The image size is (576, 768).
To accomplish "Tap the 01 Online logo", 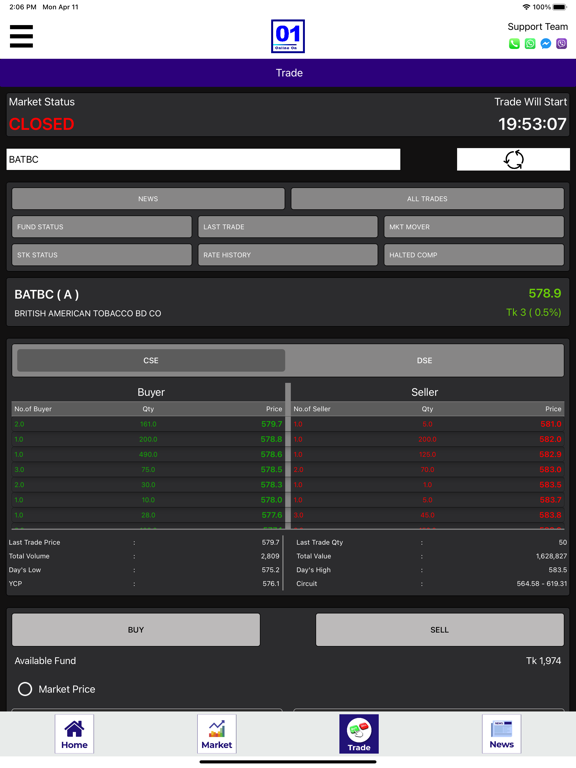I will click(x=288, y=36).
